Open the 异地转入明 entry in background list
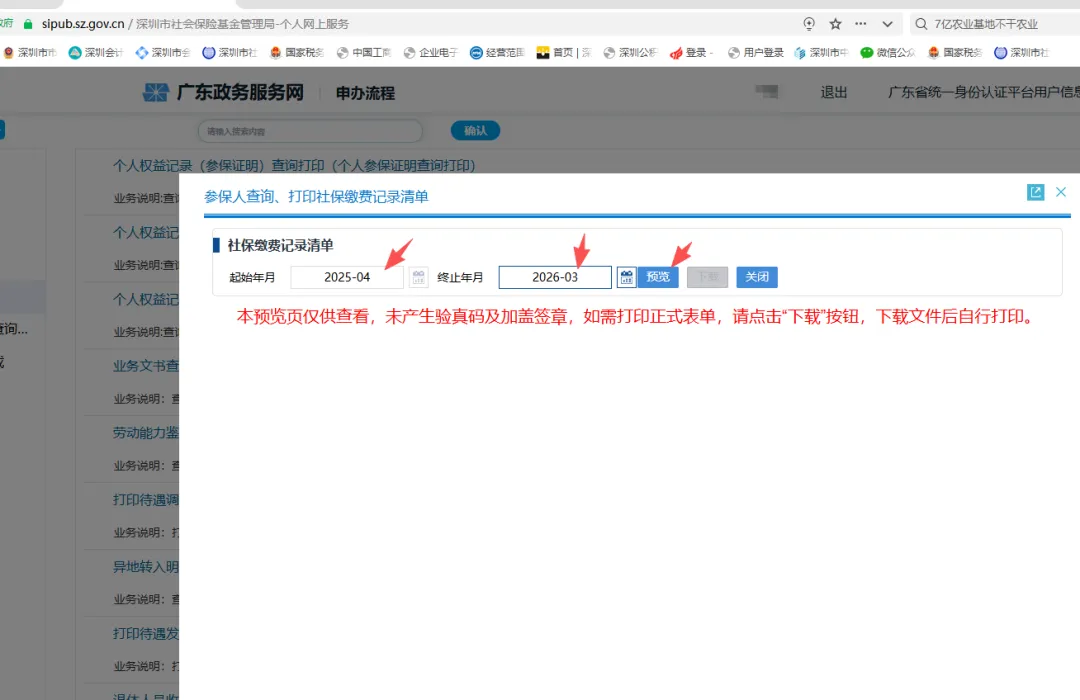The image size is (1080, 700). point(146,566)
